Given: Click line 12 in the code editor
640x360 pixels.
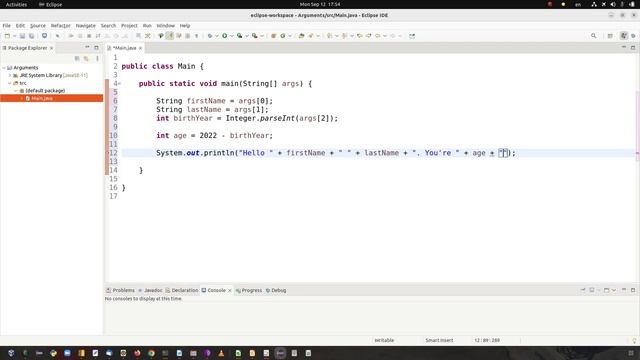Looking at the screenshot, I should click(379, 153).
